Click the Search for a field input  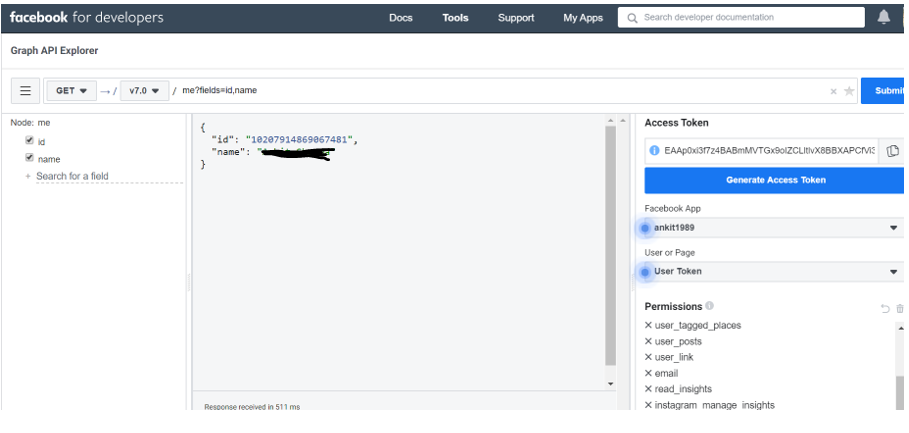coord(110,176)
